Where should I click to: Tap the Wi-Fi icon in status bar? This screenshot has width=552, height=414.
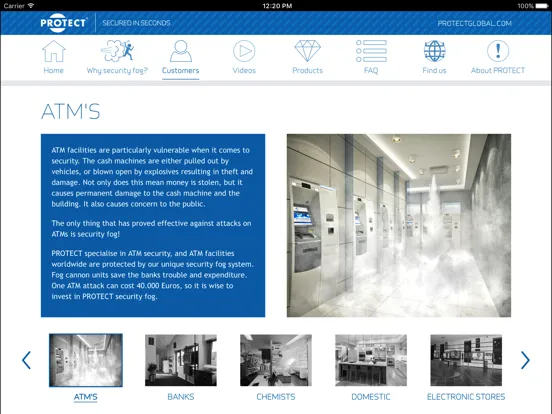[x=31, y=5]
